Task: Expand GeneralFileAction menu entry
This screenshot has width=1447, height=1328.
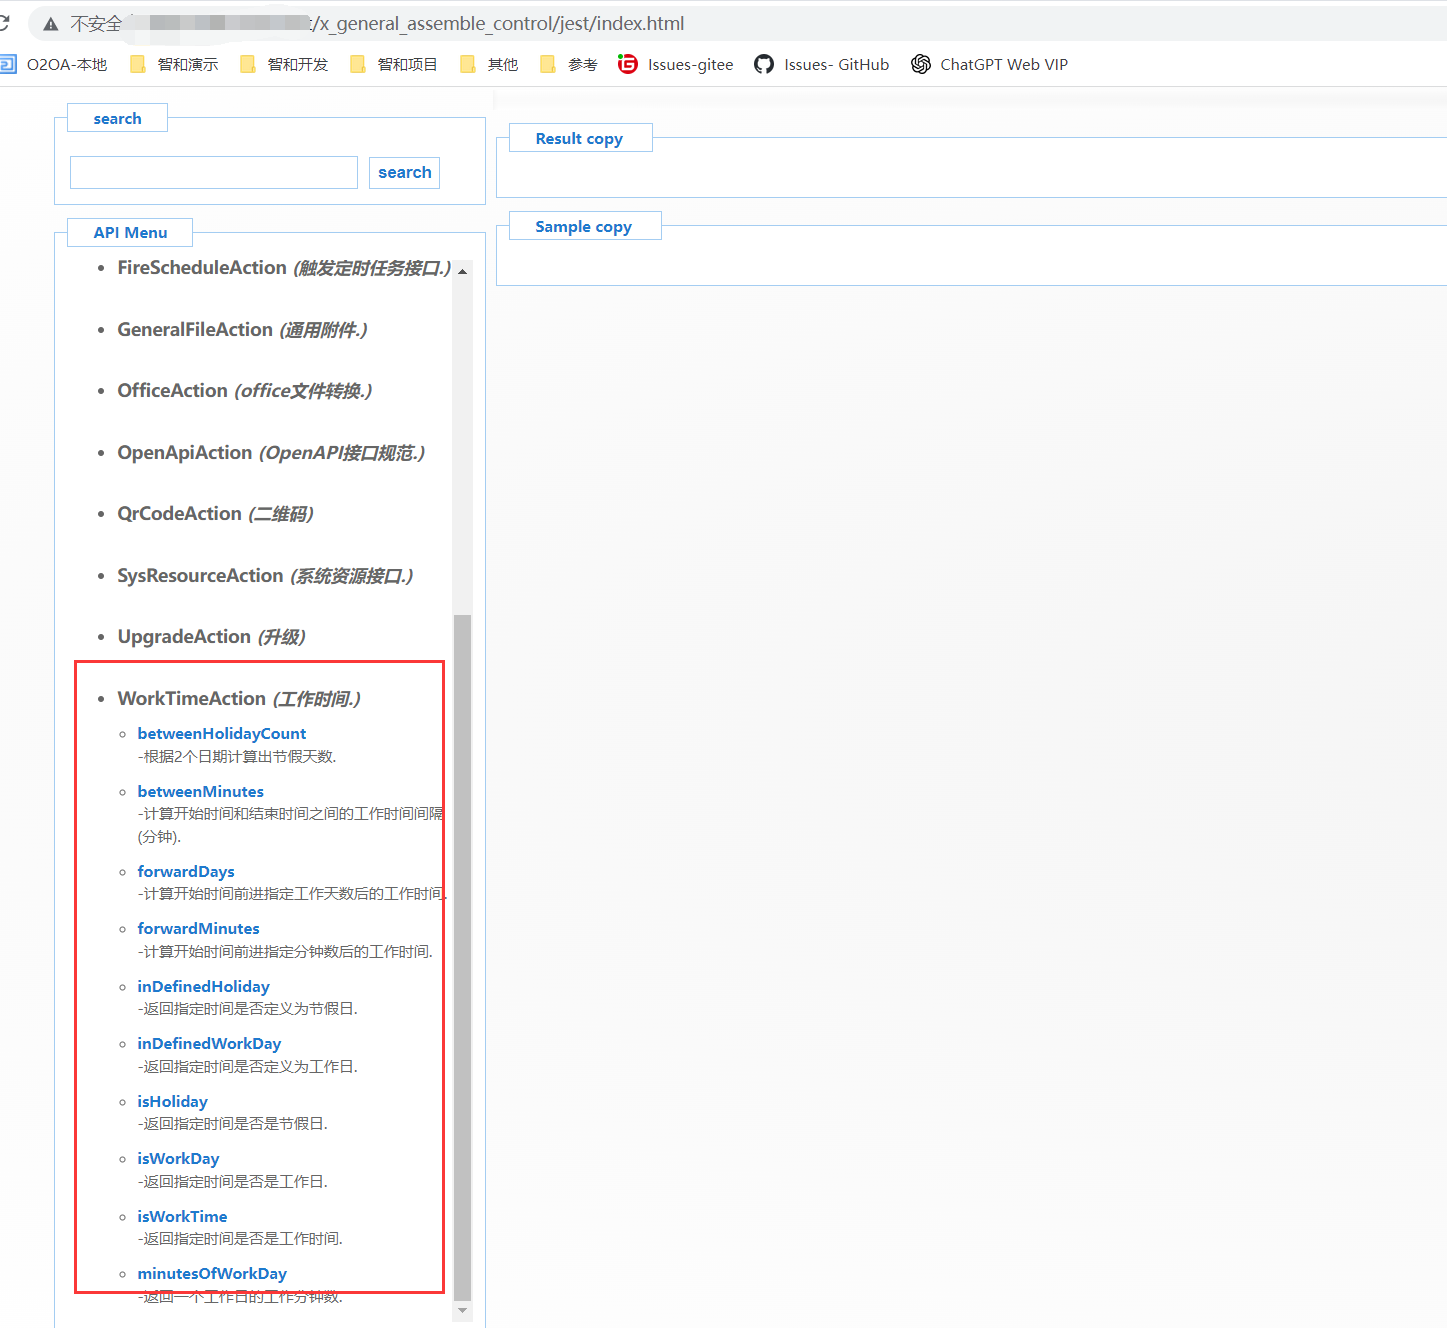Action: pos(242,330)
